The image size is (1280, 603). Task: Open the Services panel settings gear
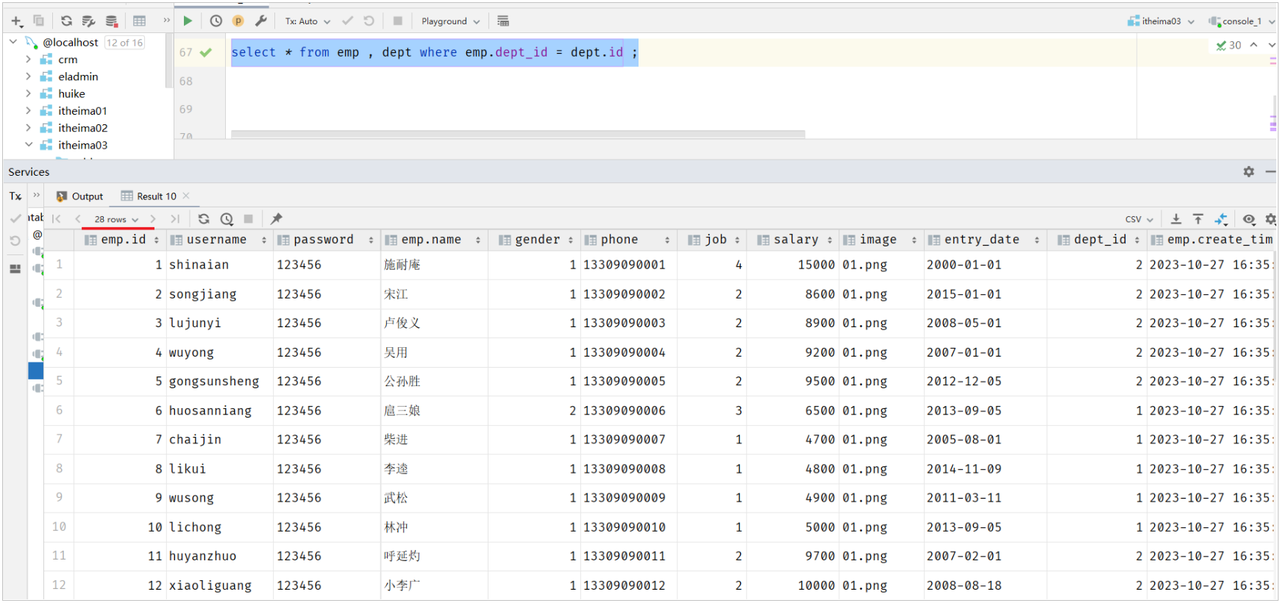click(x=1248, y=172)
